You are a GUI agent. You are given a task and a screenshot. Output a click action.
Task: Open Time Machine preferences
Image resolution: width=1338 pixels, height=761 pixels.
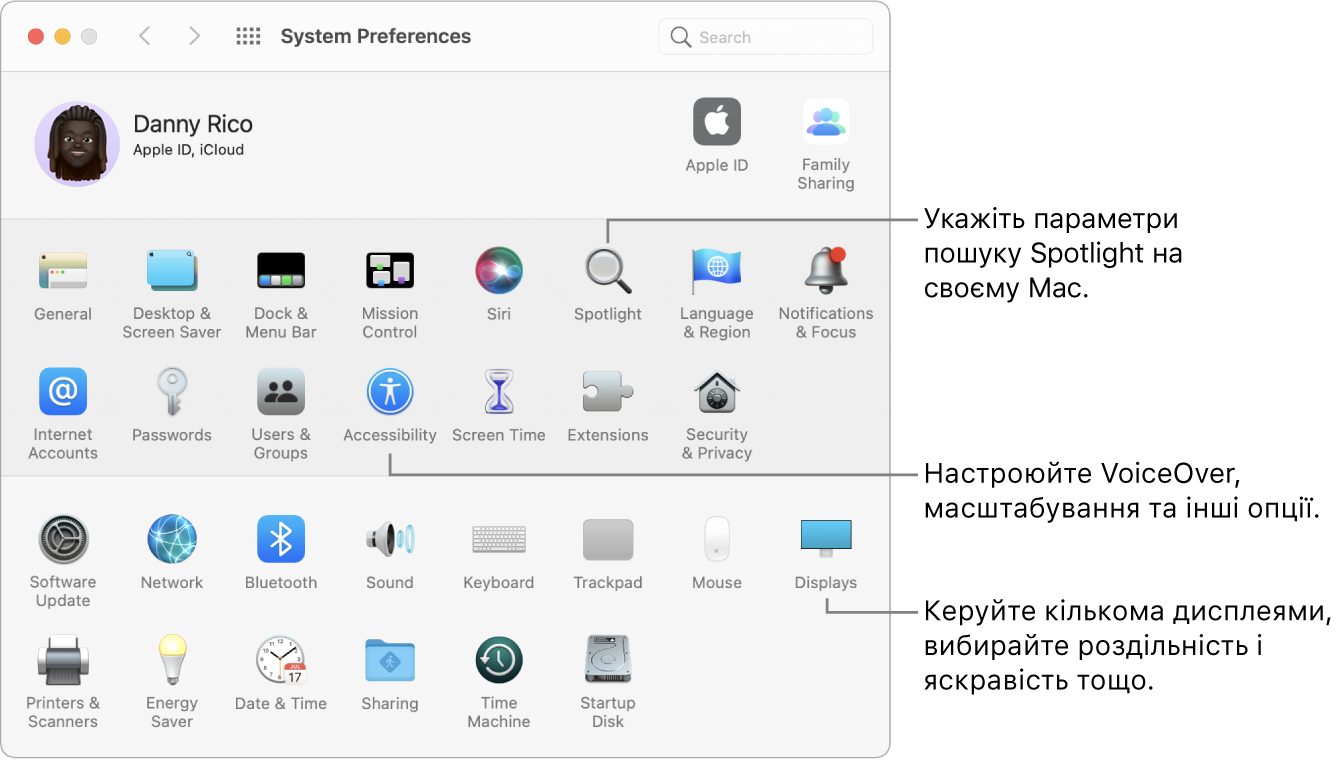[x=498, y=662]
